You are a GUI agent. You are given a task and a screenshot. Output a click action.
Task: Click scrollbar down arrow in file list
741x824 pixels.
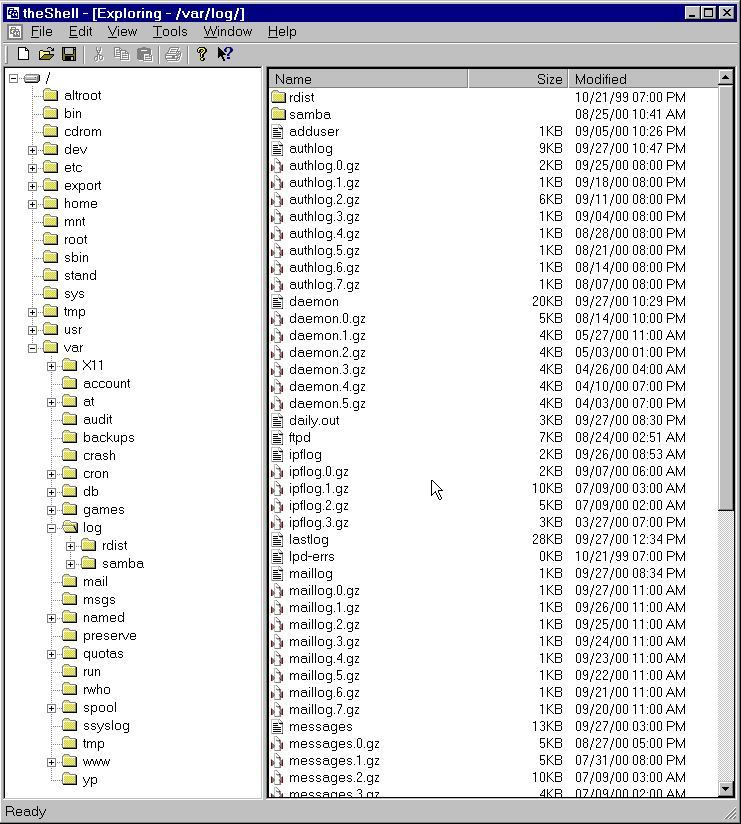tap(726, 790)
